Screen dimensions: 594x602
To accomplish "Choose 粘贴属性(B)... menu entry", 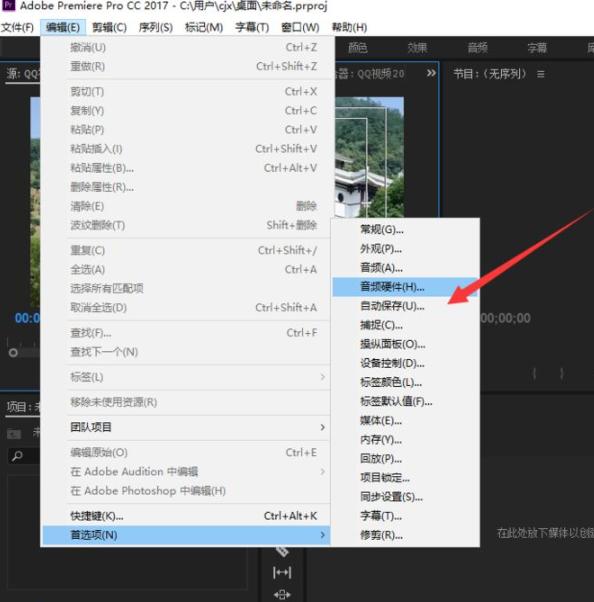I will 186,168.
